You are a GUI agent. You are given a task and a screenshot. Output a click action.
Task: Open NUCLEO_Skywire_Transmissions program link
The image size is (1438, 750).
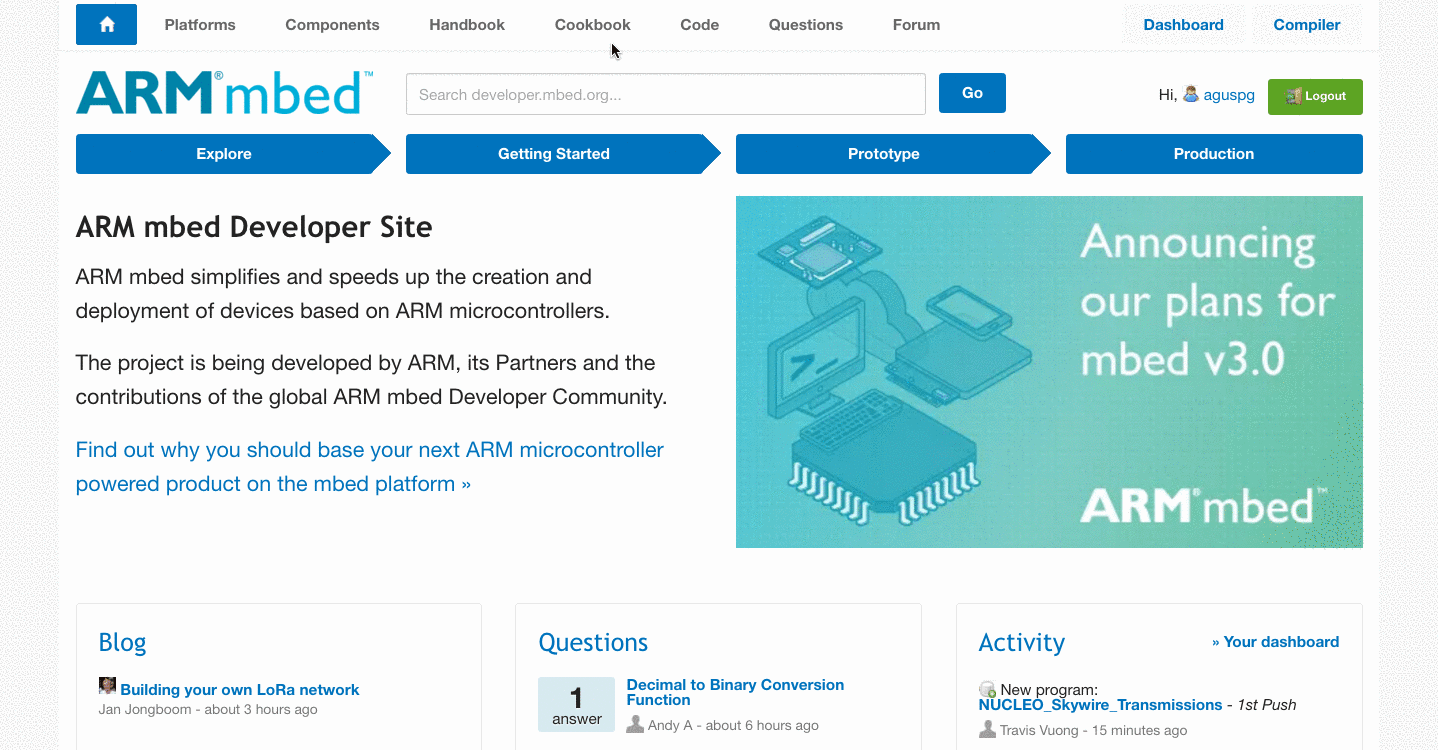pyautogui.click(x=1100, y=705)
